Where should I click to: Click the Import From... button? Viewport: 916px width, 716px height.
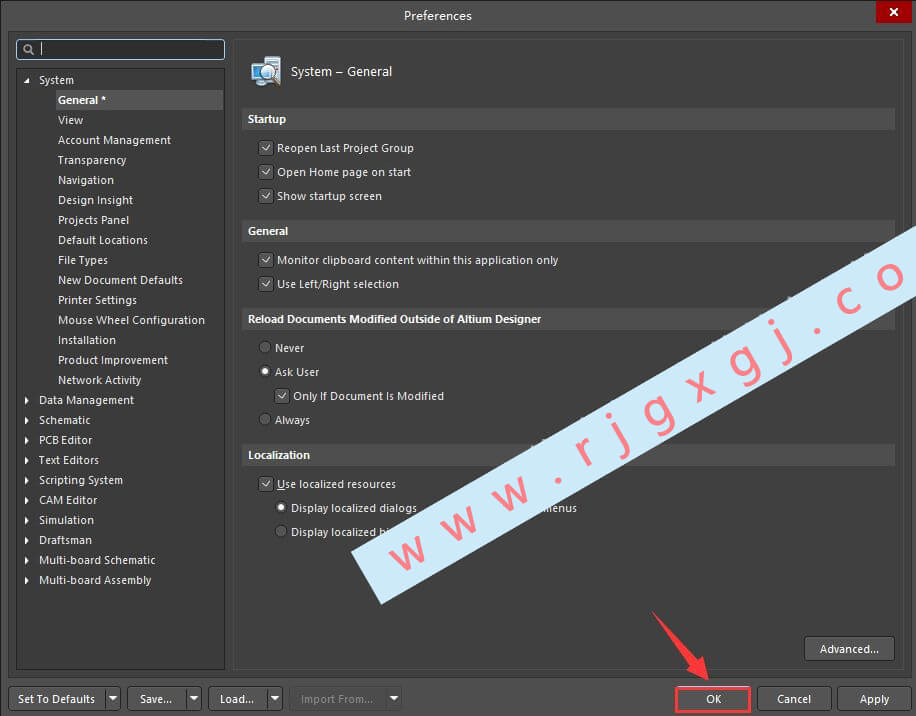[x=337, y=698]
